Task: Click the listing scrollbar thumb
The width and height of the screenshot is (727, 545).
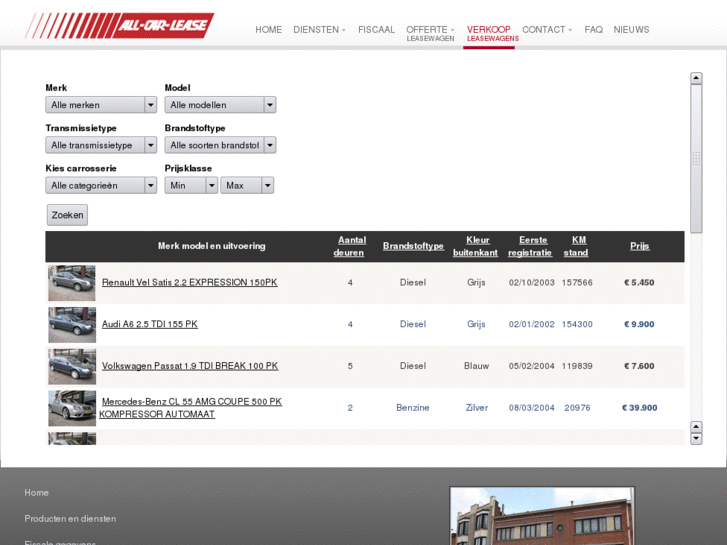Action: (696, 159)
